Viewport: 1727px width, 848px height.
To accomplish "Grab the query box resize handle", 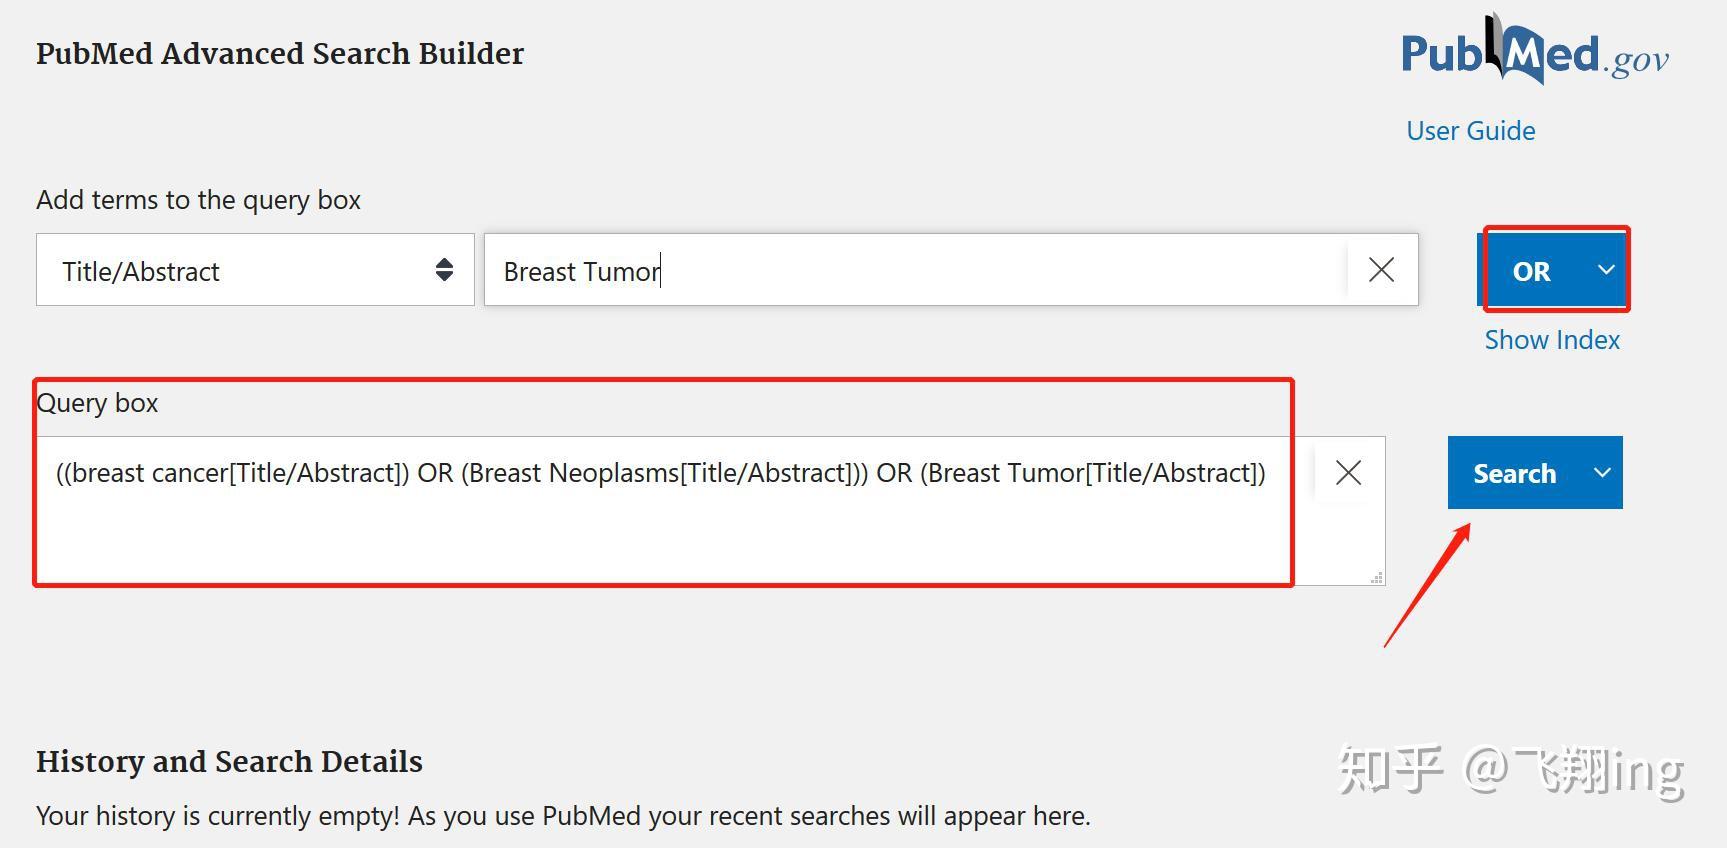I will point(1377,577).
